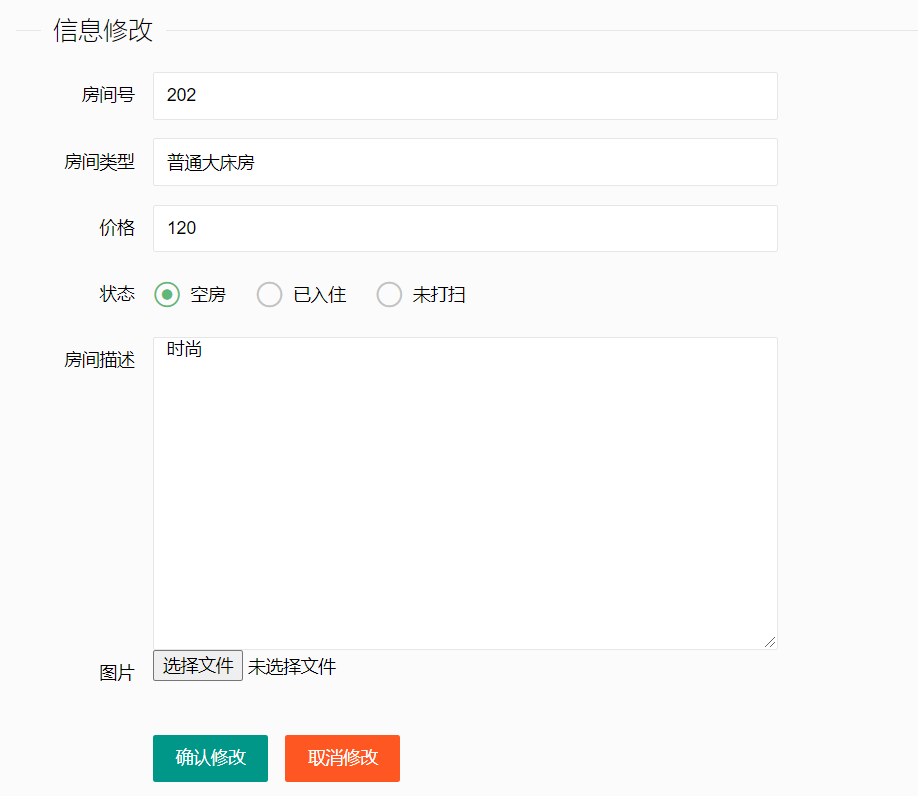Select the 未打扫 radio button

pyautogui.click(x=389, y=294)
